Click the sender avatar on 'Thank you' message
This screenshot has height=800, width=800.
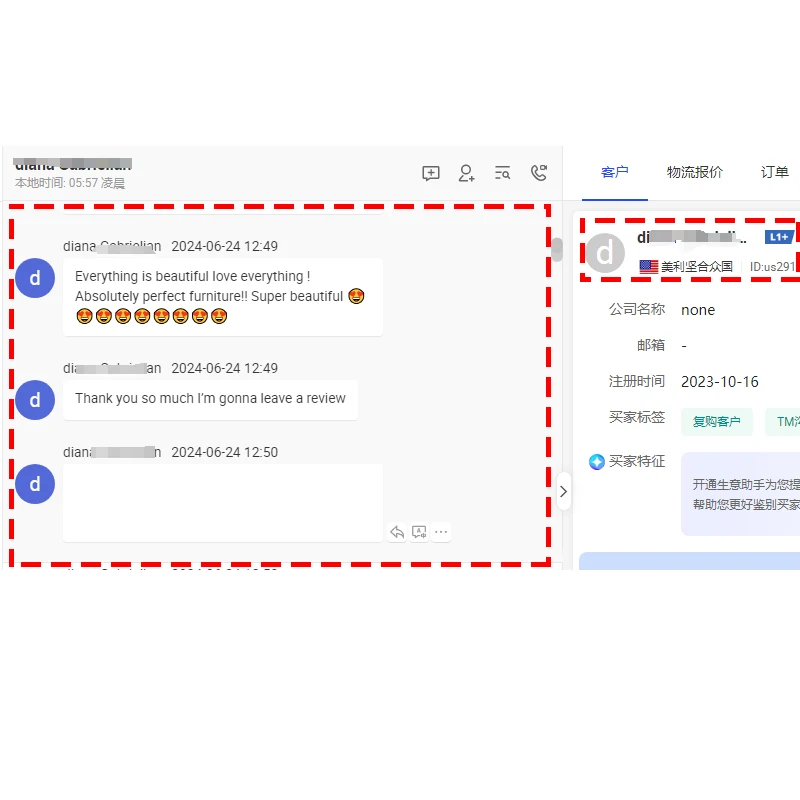click(x=35, y=400)
